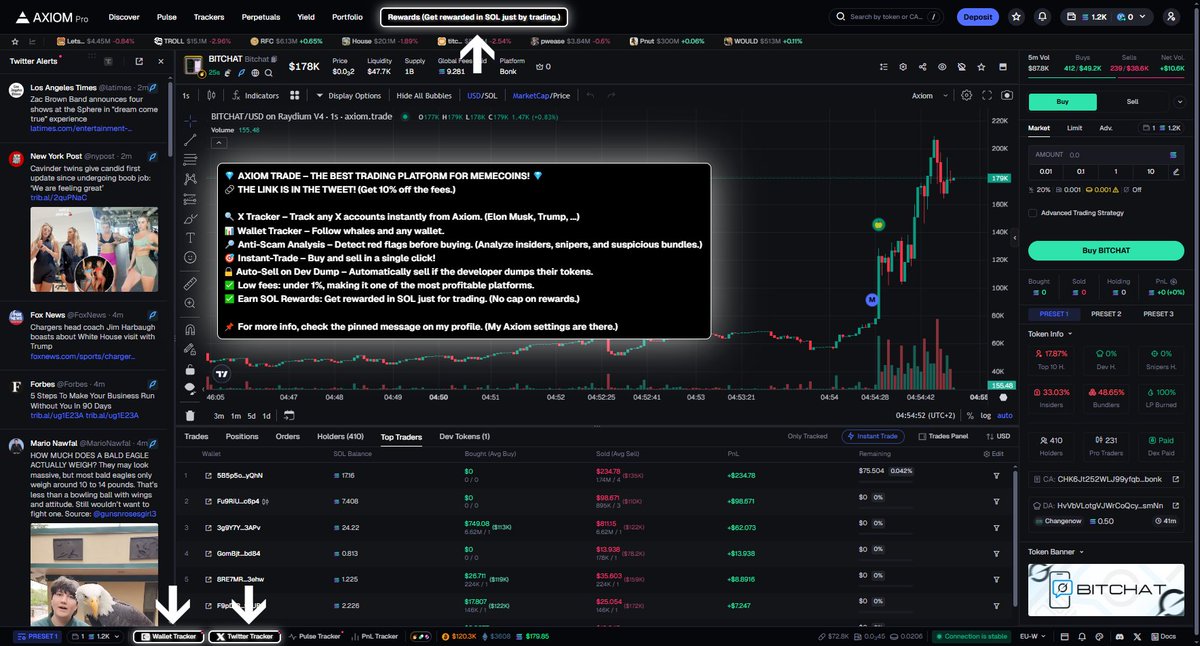1200x646 pixels.
Task: Toggle auto scale on the chart
Action: 1005,415
